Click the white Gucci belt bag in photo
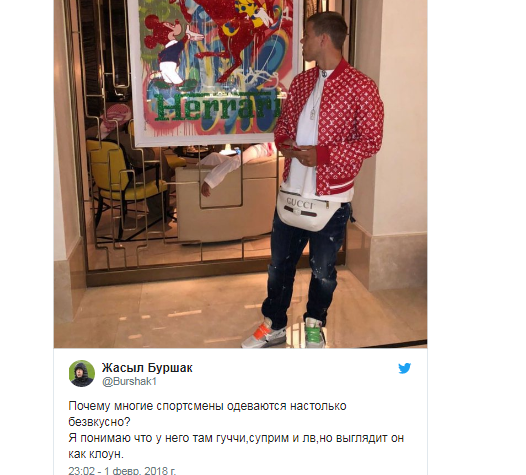Viewport: 526px width, 475px height. coord(304,211)
